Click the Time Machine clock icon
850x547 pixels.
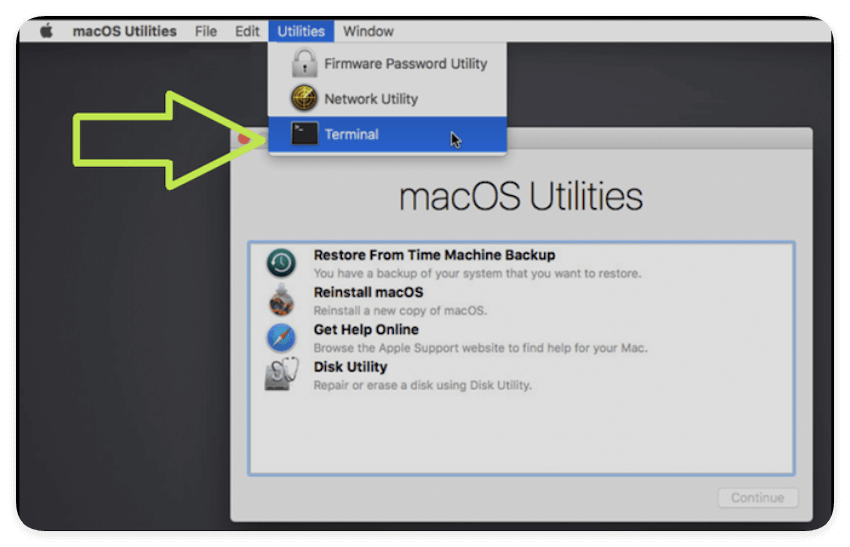pos(281,263)
